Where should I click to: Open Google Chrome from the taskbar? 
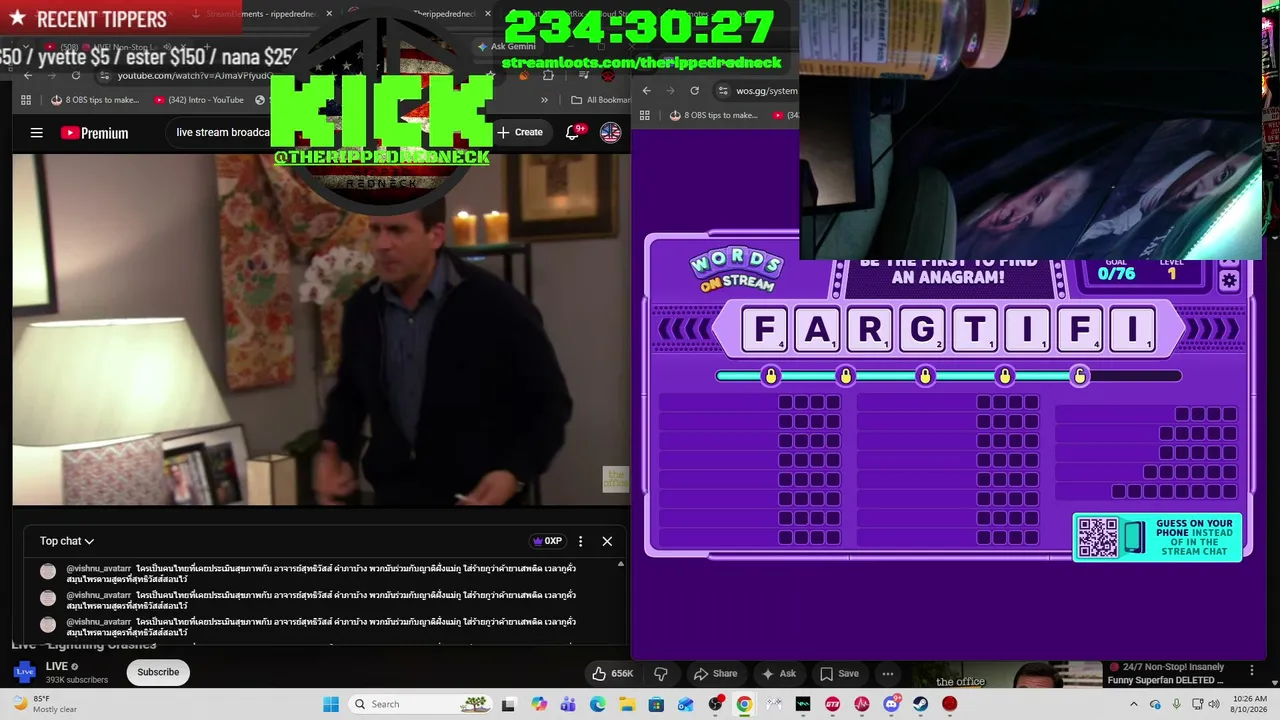[x=744, y=704]
